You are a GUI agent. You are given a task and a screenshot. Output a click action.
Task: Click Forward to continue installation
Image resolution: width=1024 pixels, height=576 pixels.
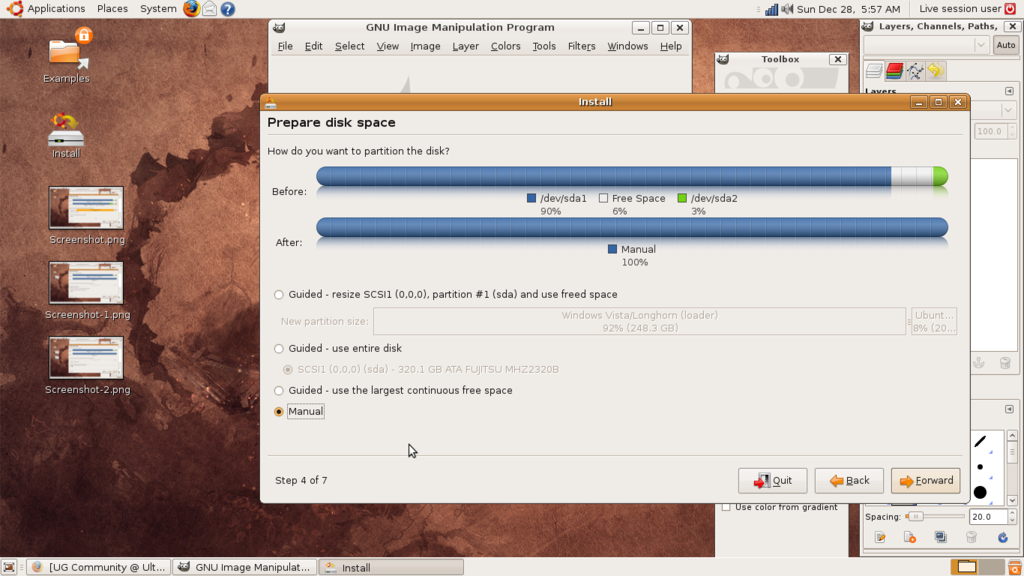tap(925, 481)
